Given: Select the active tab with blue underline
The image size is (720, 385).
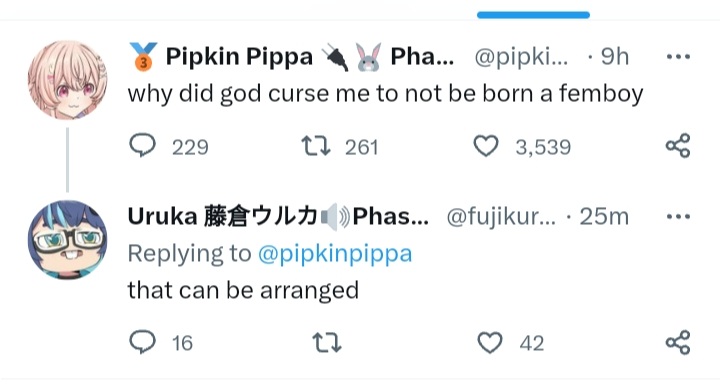Looking at the screenshot, I should [x=533, y=15].
